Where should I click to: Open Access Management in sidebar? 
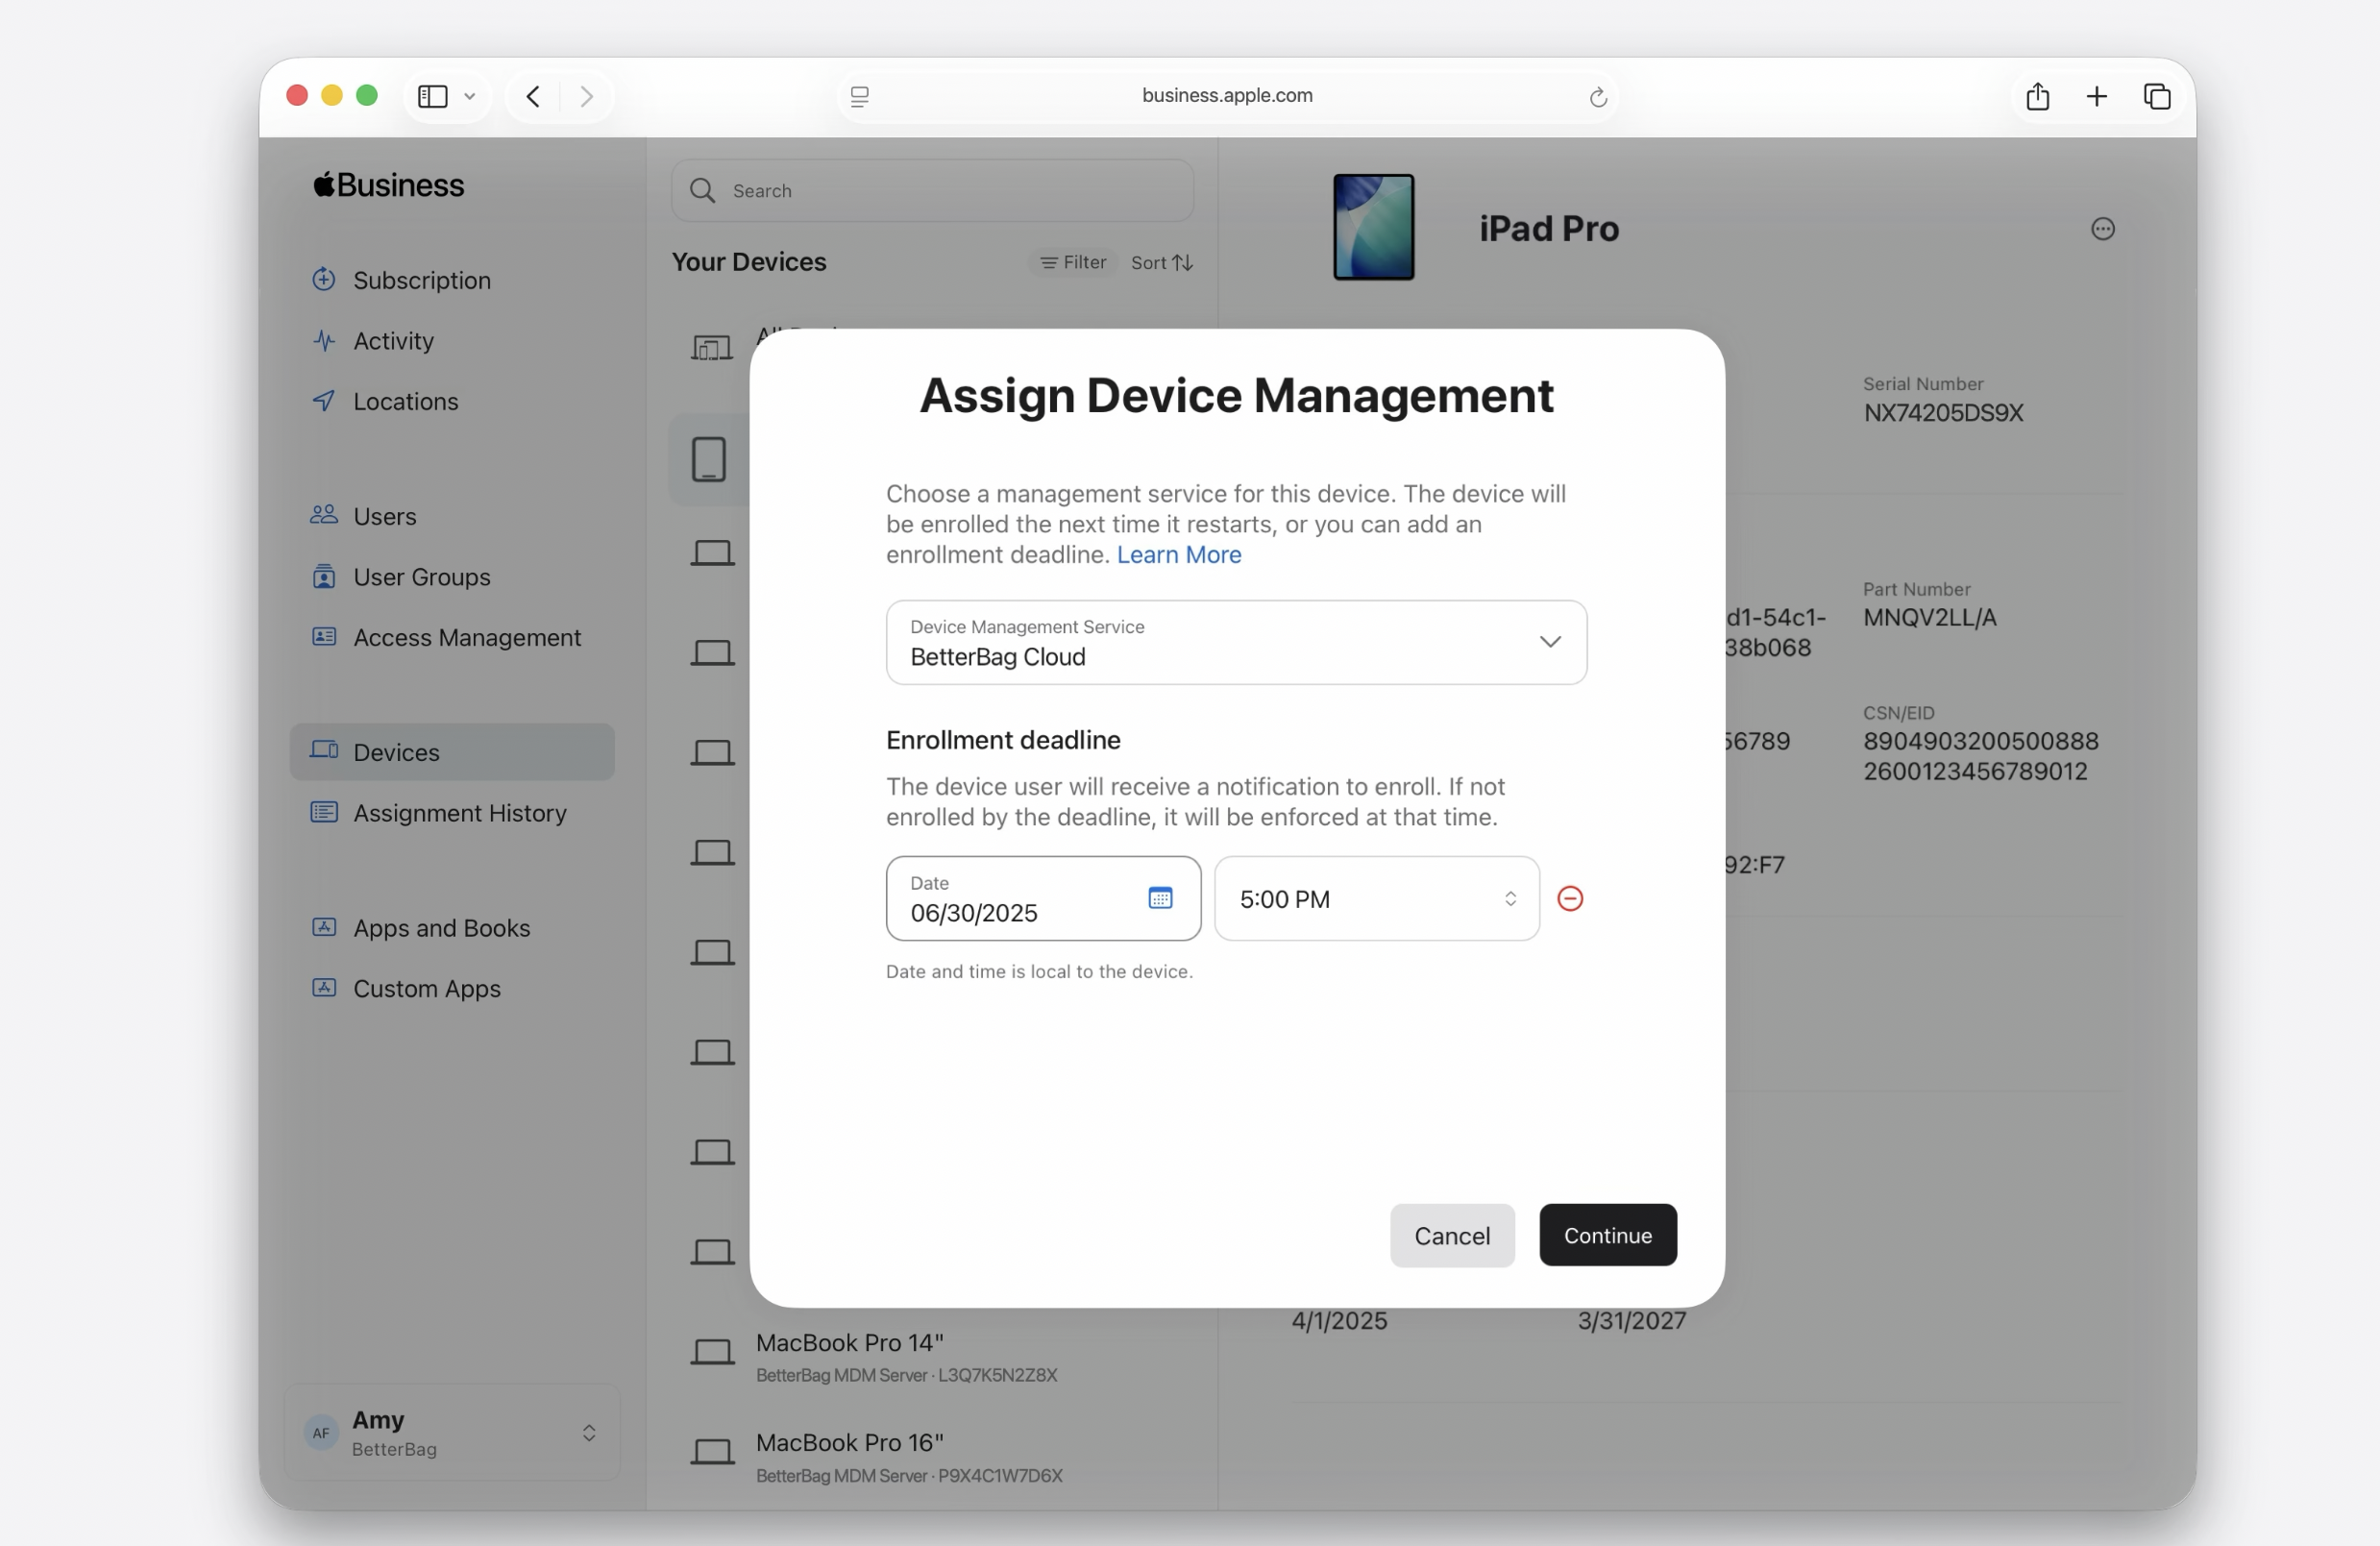click(x=466, y=637)
